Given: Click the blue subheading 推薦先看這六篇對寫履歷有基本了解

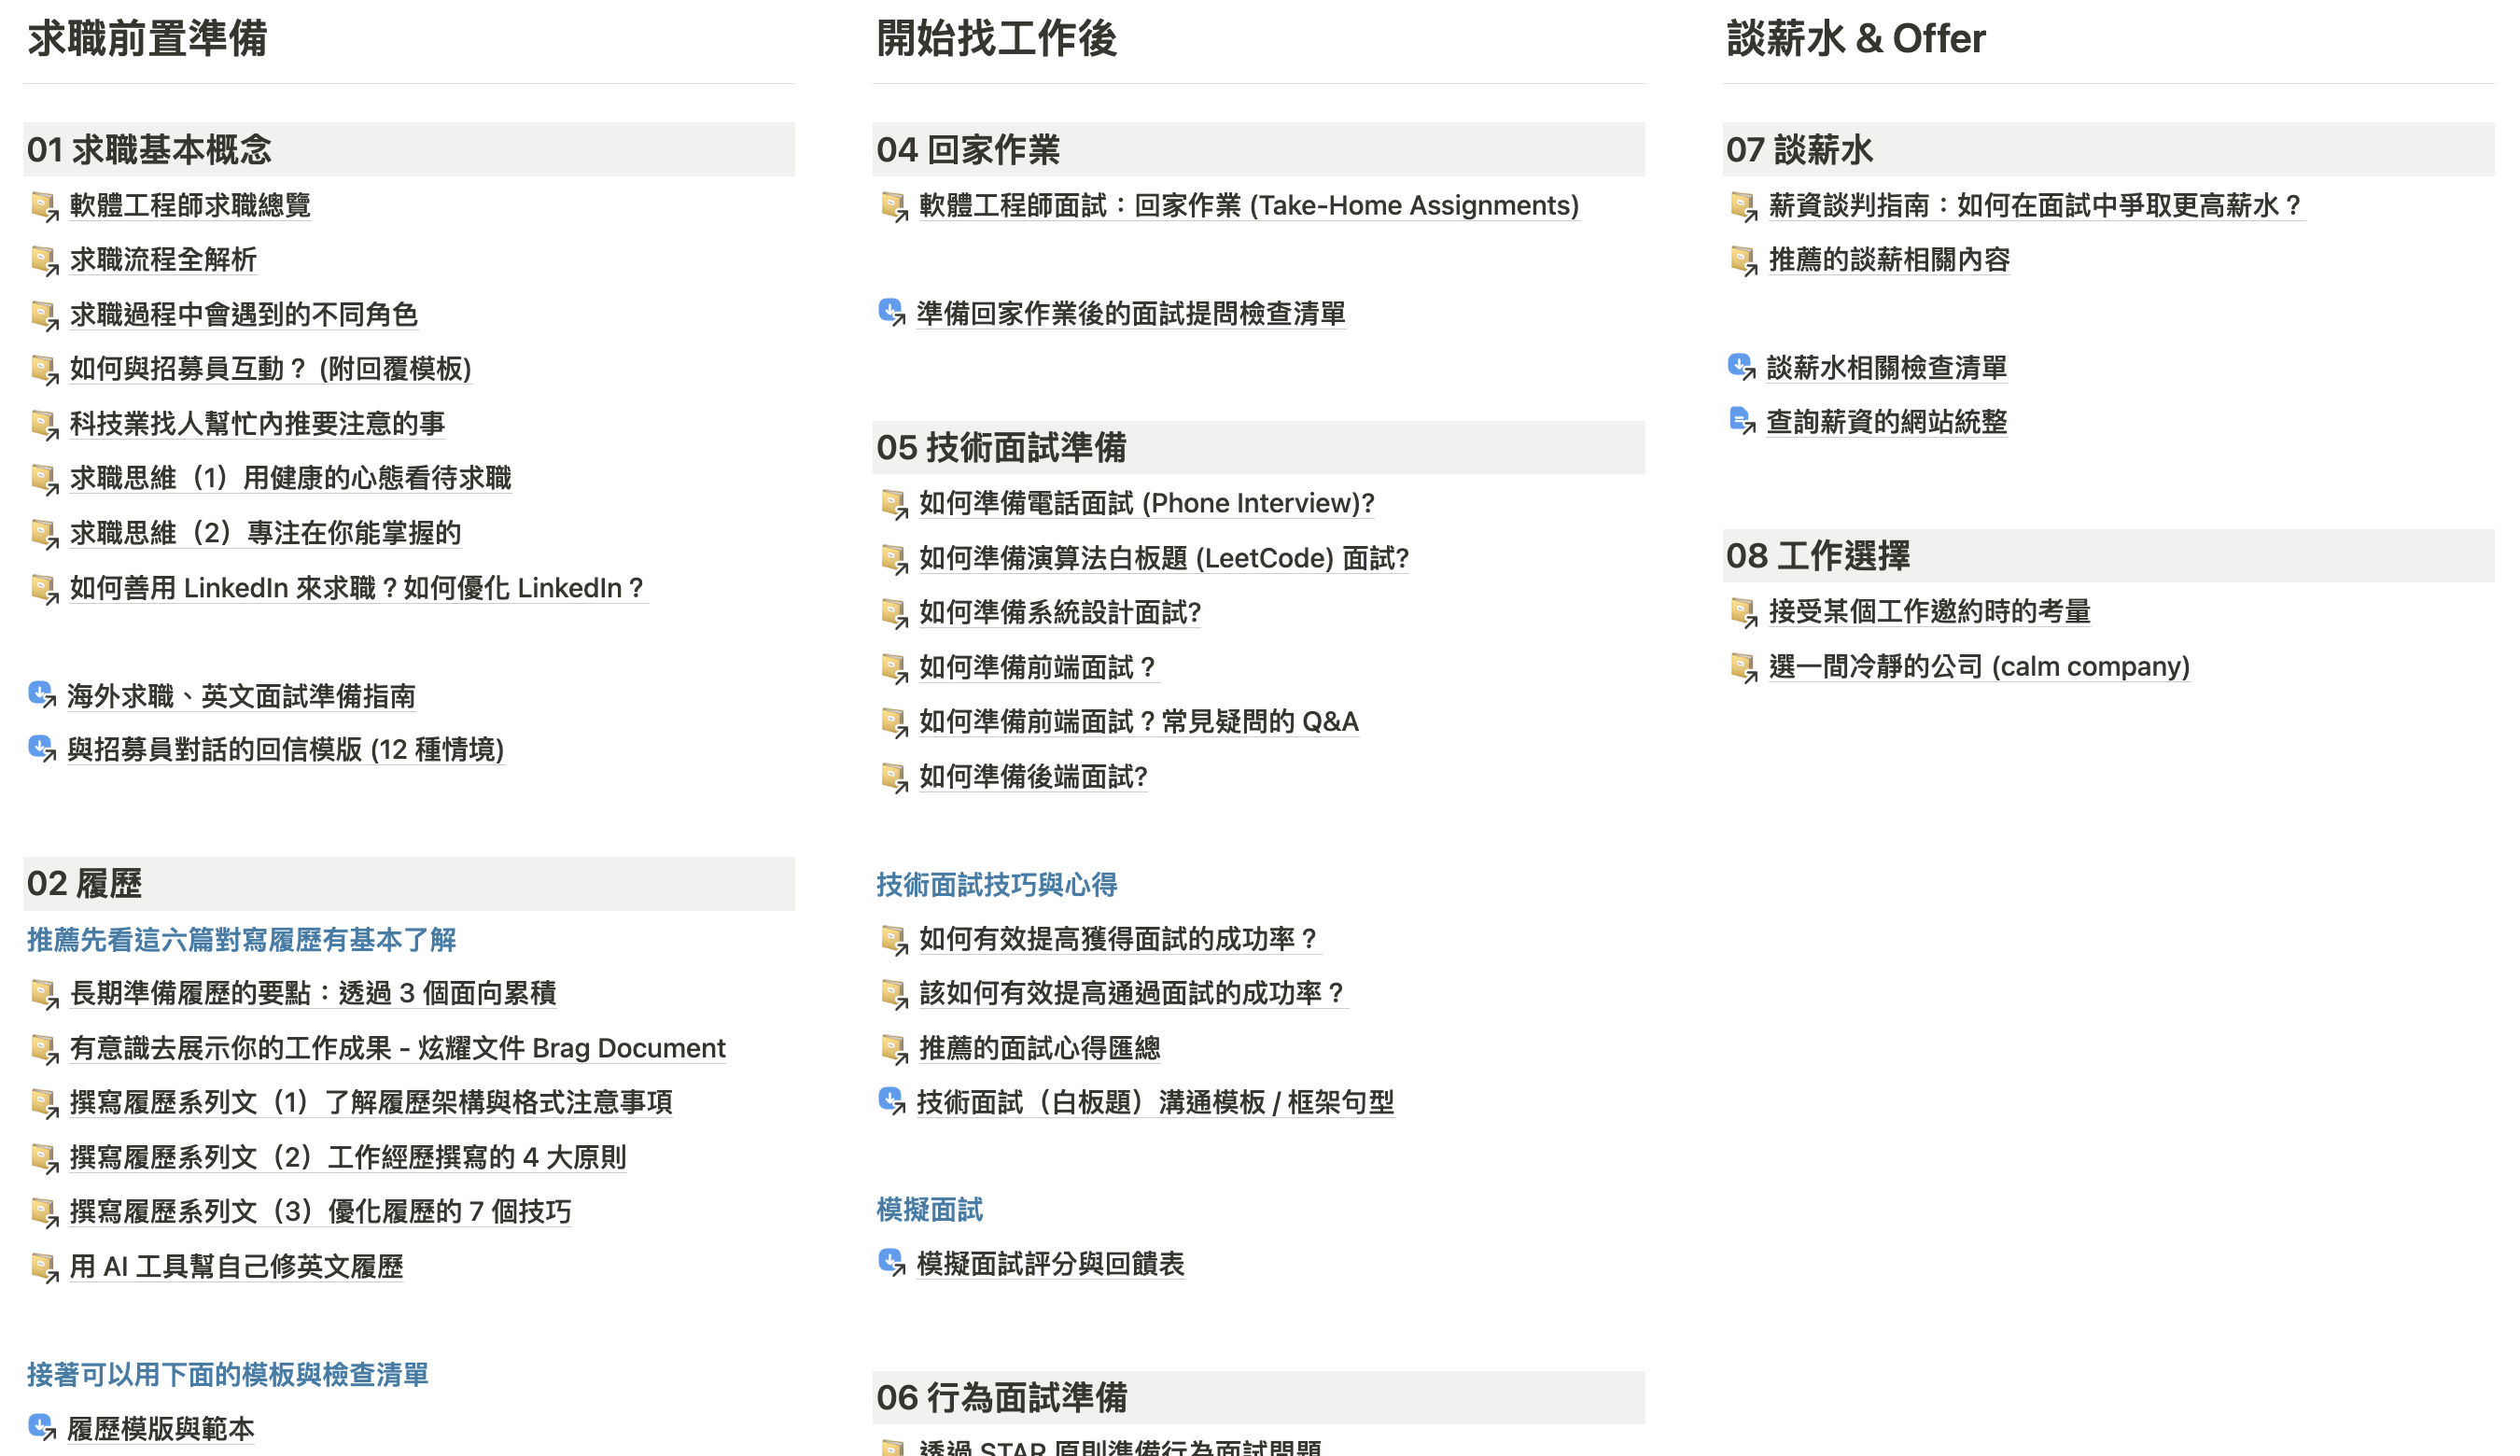Looking at the screenshot, I should coord(241,940).
